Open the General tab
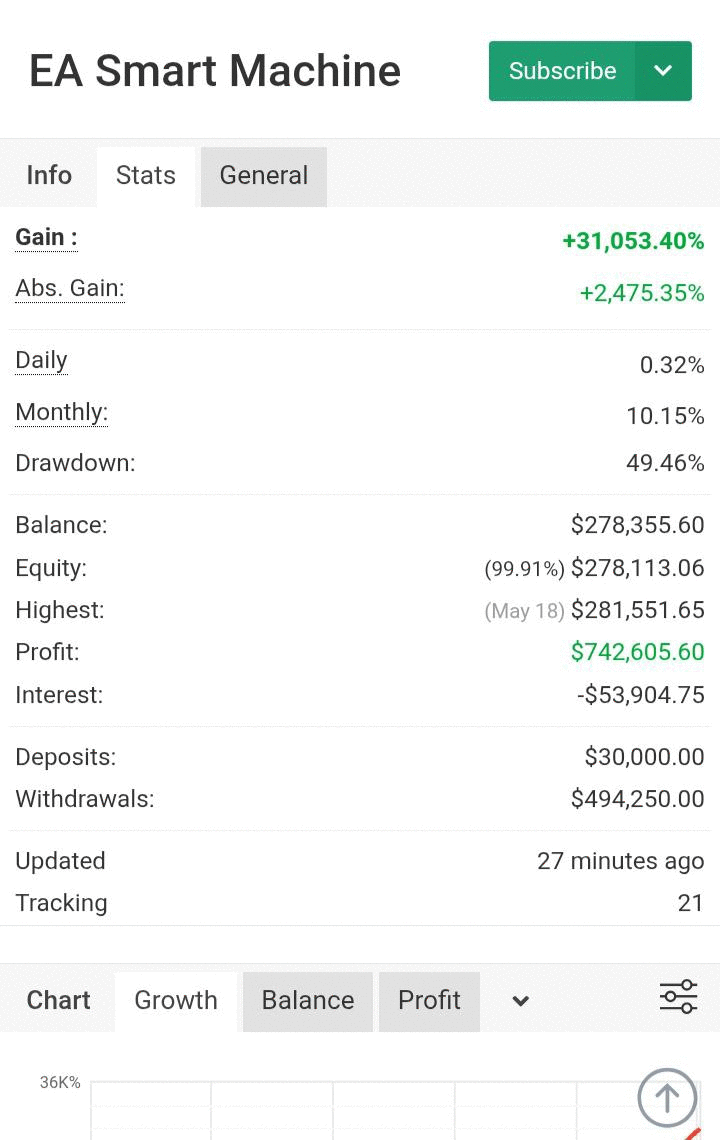The image size is (720, 1140). (x=264, y=176)
